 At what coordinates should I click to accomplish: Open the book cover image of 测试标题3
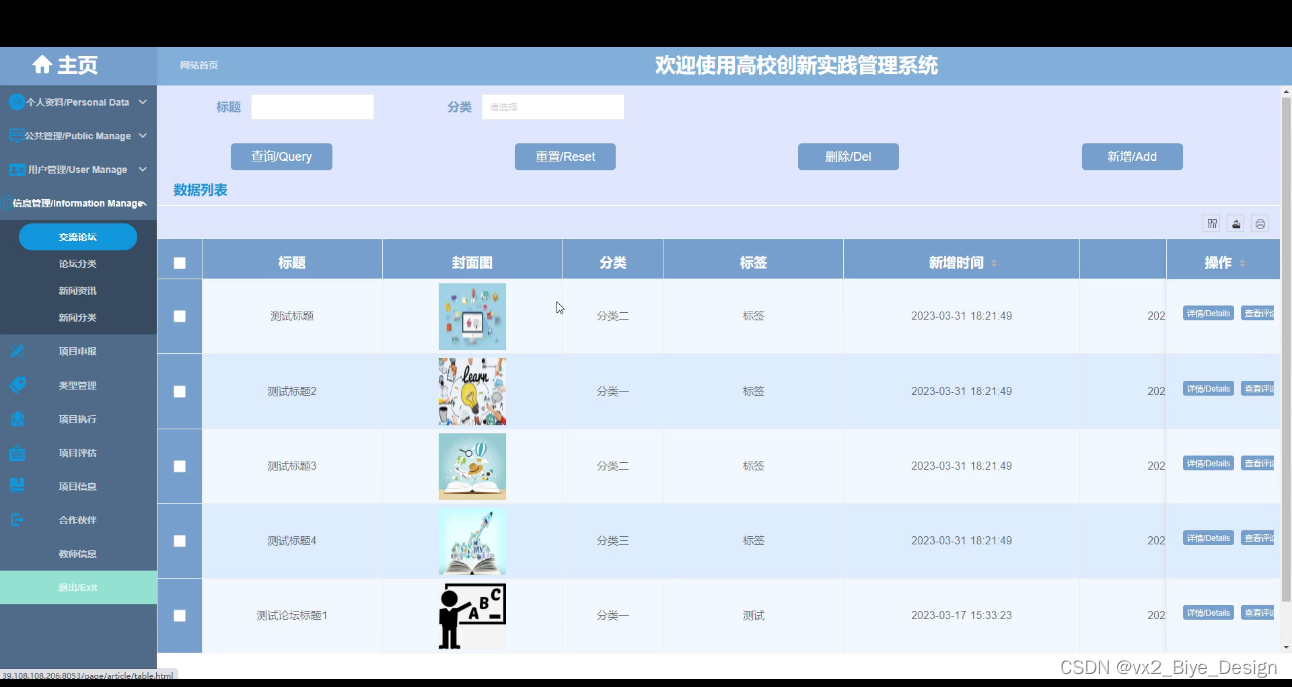[472, 466]
